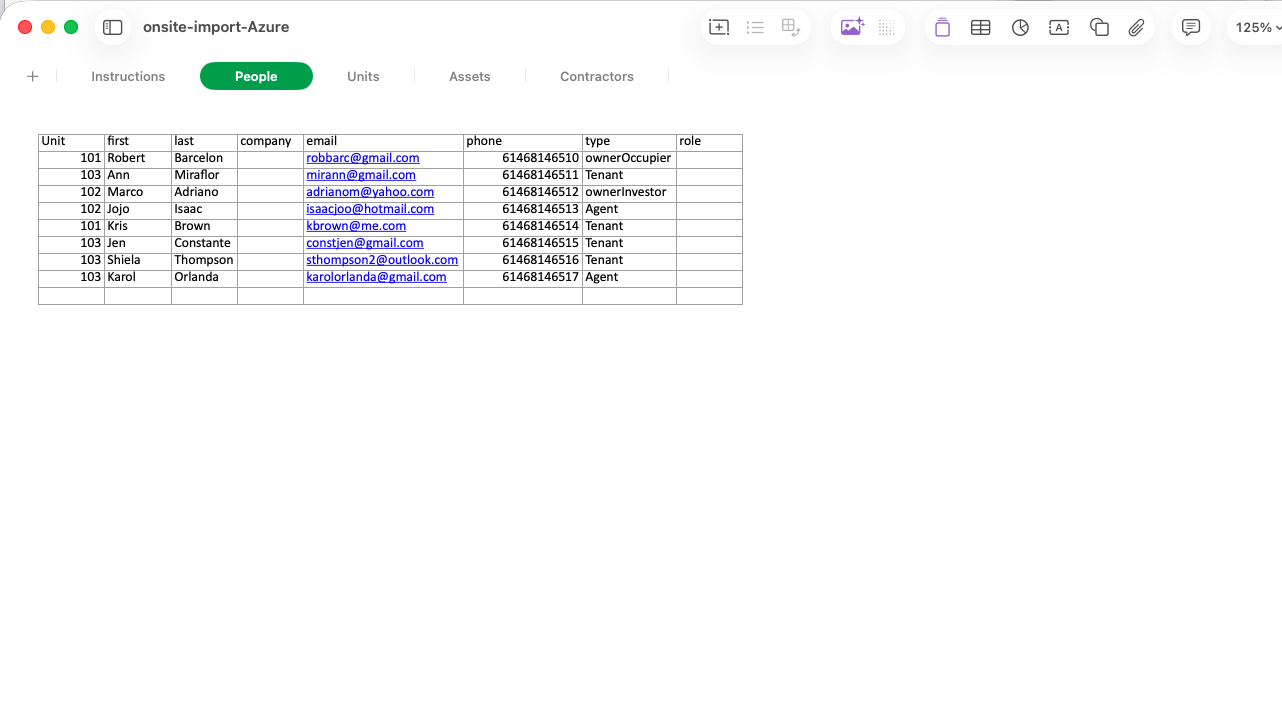Open link constjen@gmail.com
This screenshot has width=1282, height=721.
365,243
